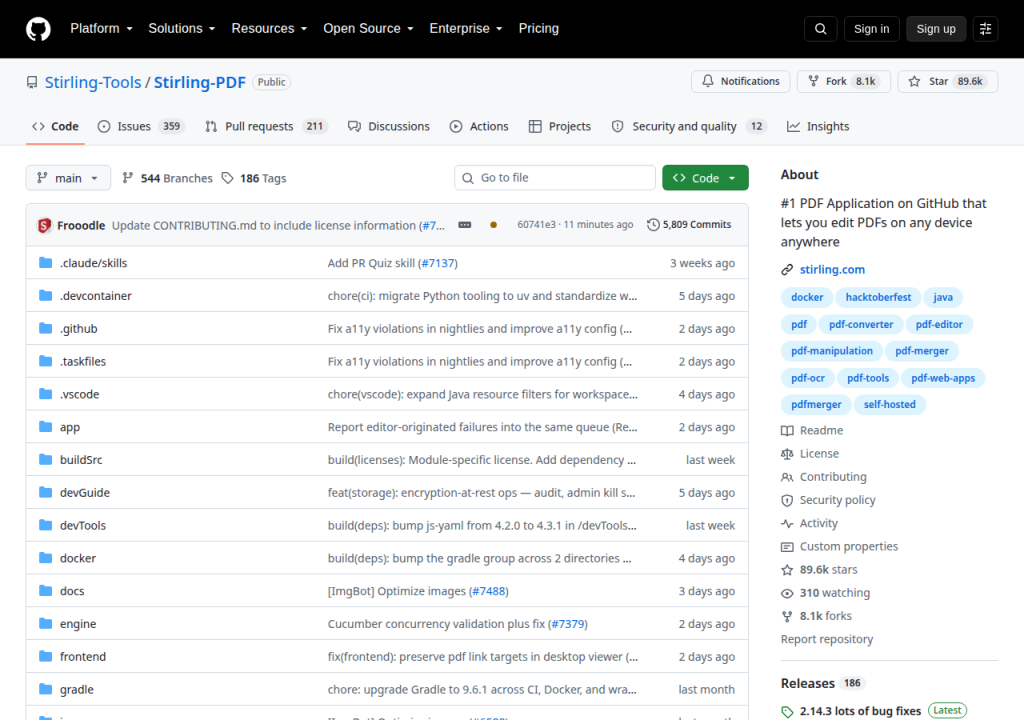The width and height of the screenshot is (1024, 720).
Task: Check the orange commit status dot
Action: pos(493,225)
